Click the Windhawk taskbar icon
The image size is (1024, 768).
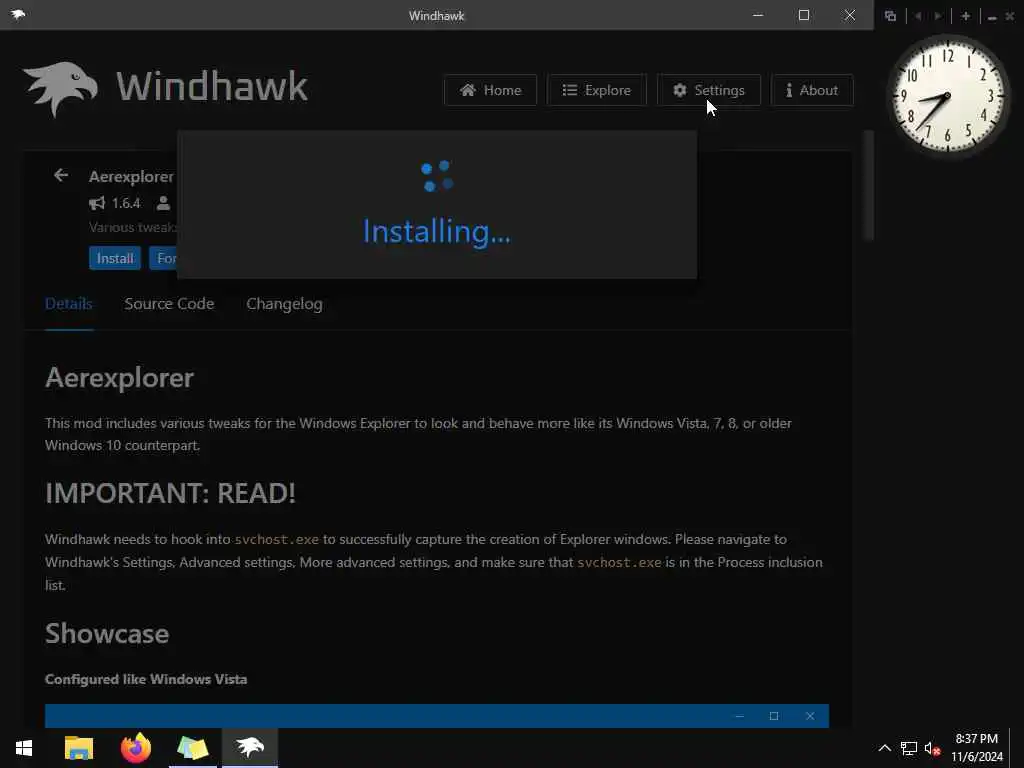tap(249, 748)
